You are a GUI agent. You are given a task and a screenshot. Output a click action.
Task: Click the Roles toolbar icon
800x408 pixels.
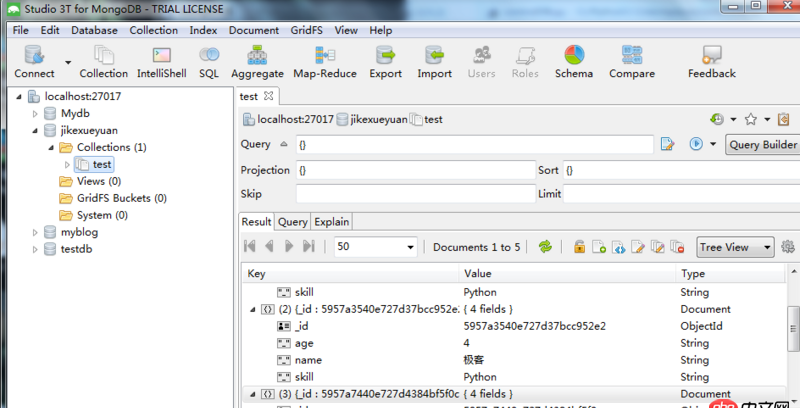coord(525,61)
